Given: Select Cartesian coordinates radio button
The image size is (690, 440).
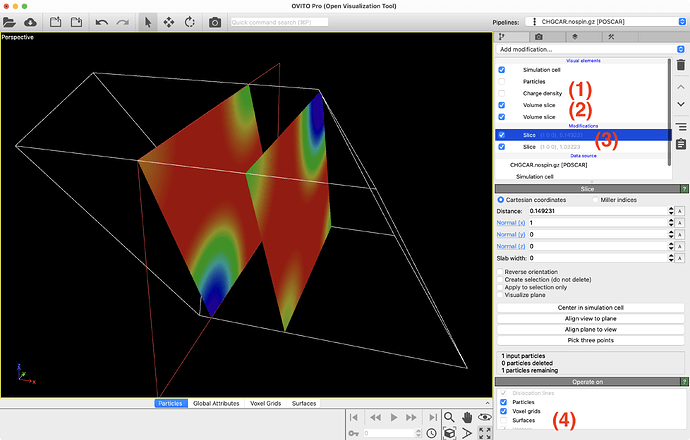Looking at the screenshot, I should (500, 200).
